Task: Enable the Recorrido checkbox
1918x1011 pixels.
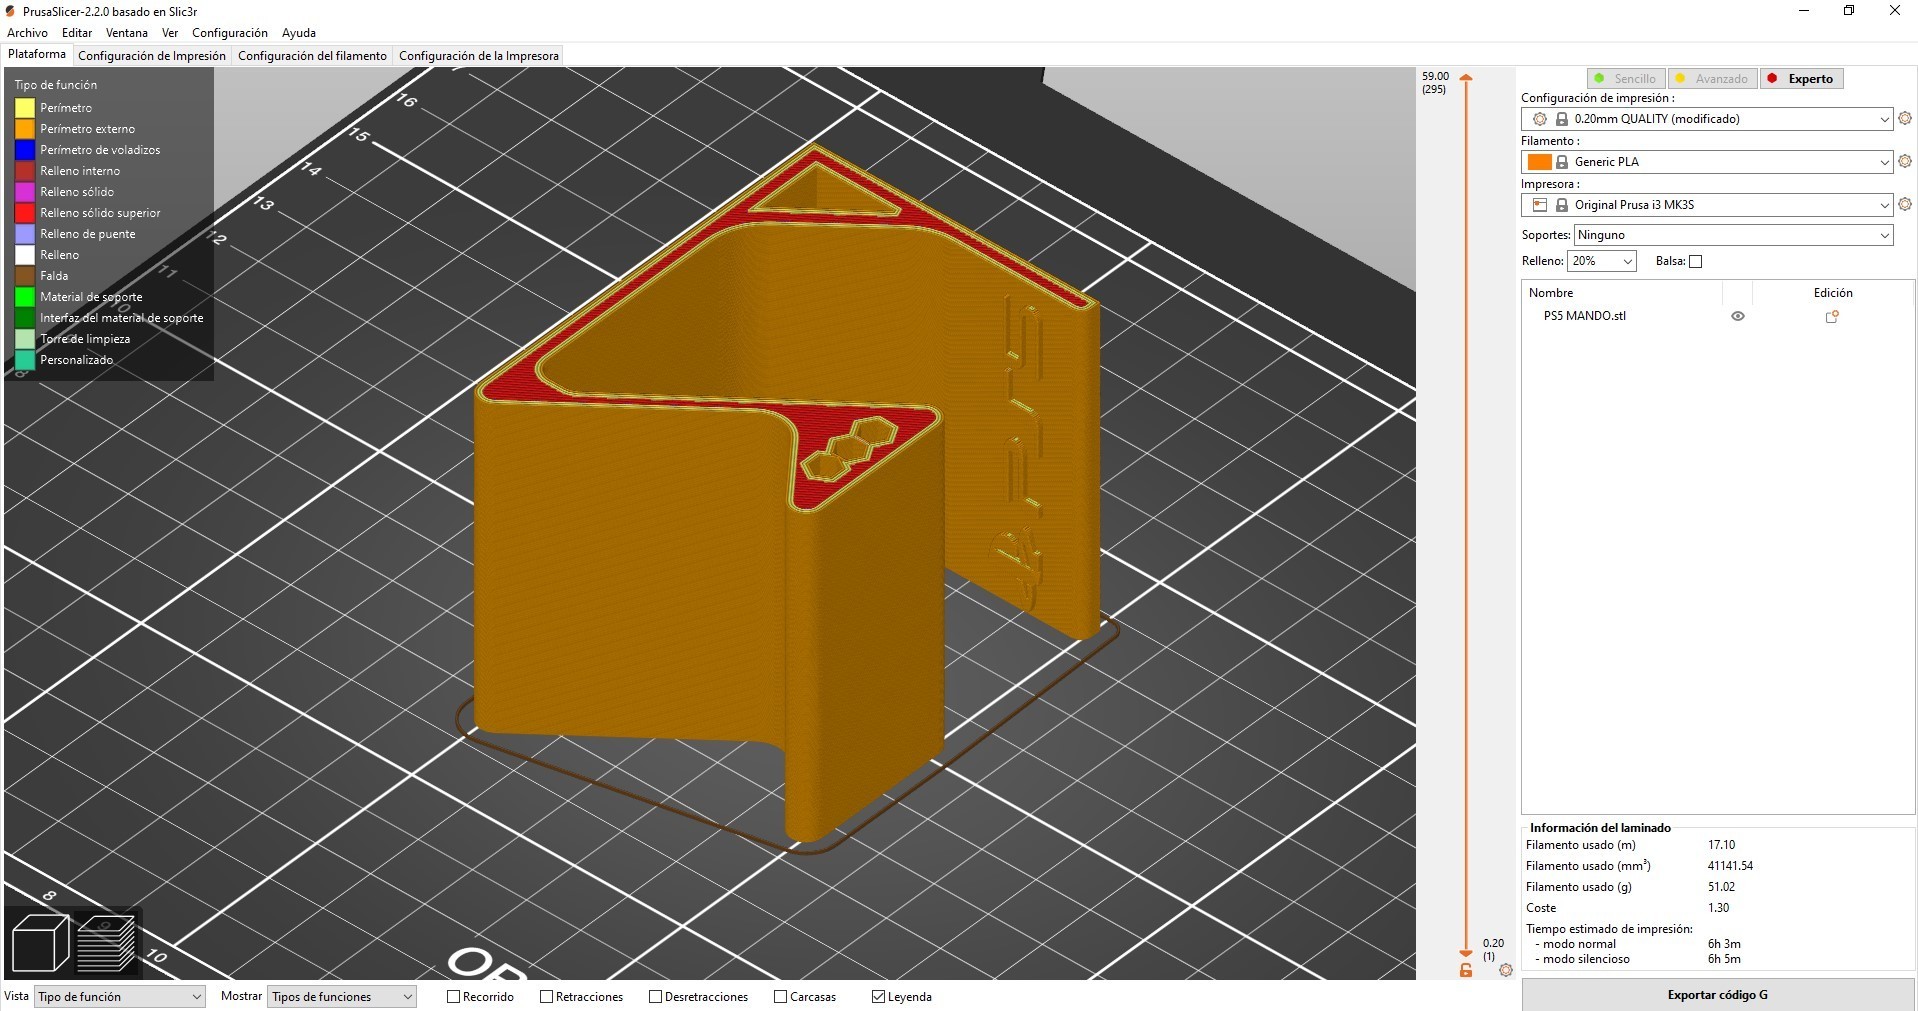Action: (x=453, y=996)
